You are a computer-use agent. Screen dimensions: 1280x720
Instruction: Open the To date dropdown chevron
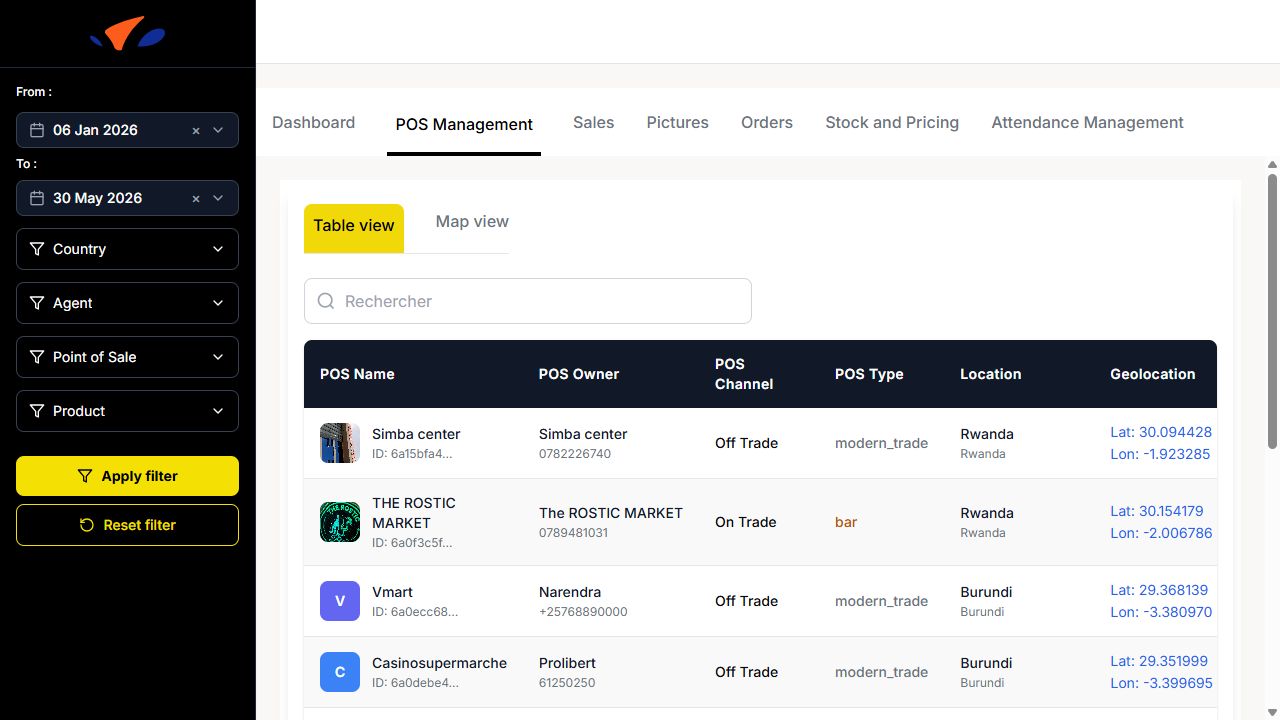218,198
